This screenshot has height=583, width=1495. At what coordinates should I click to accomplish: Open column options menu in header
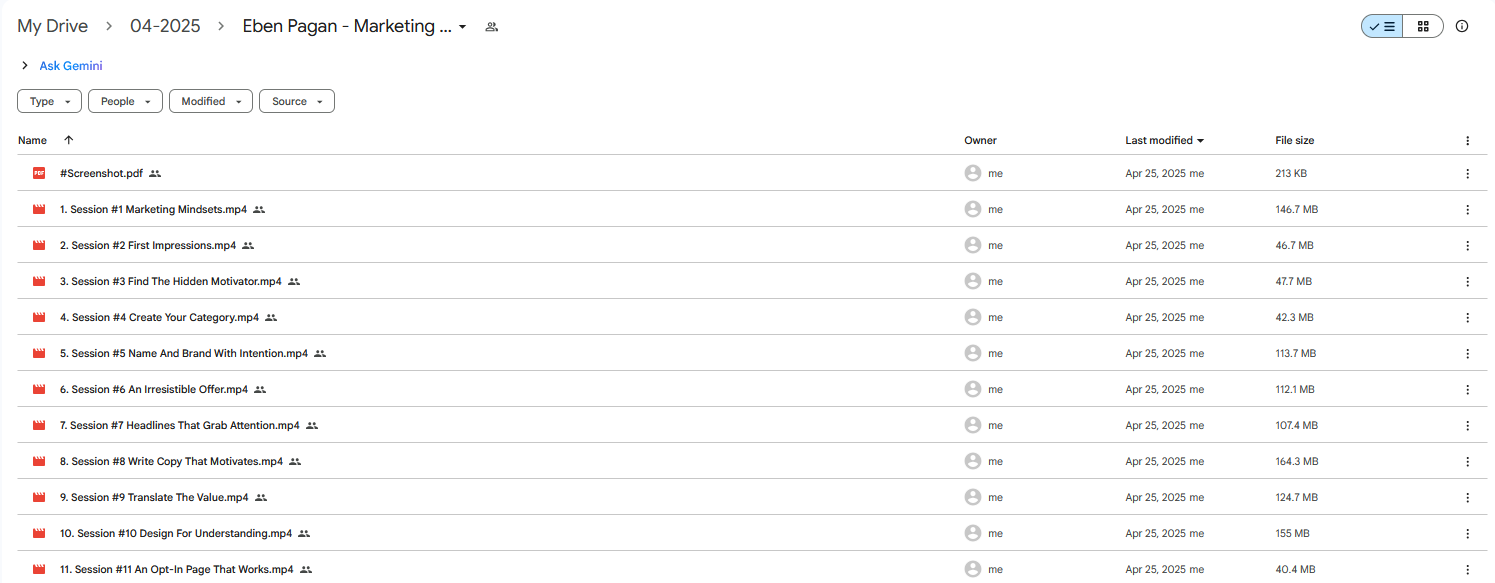[x=1467, y=141]
